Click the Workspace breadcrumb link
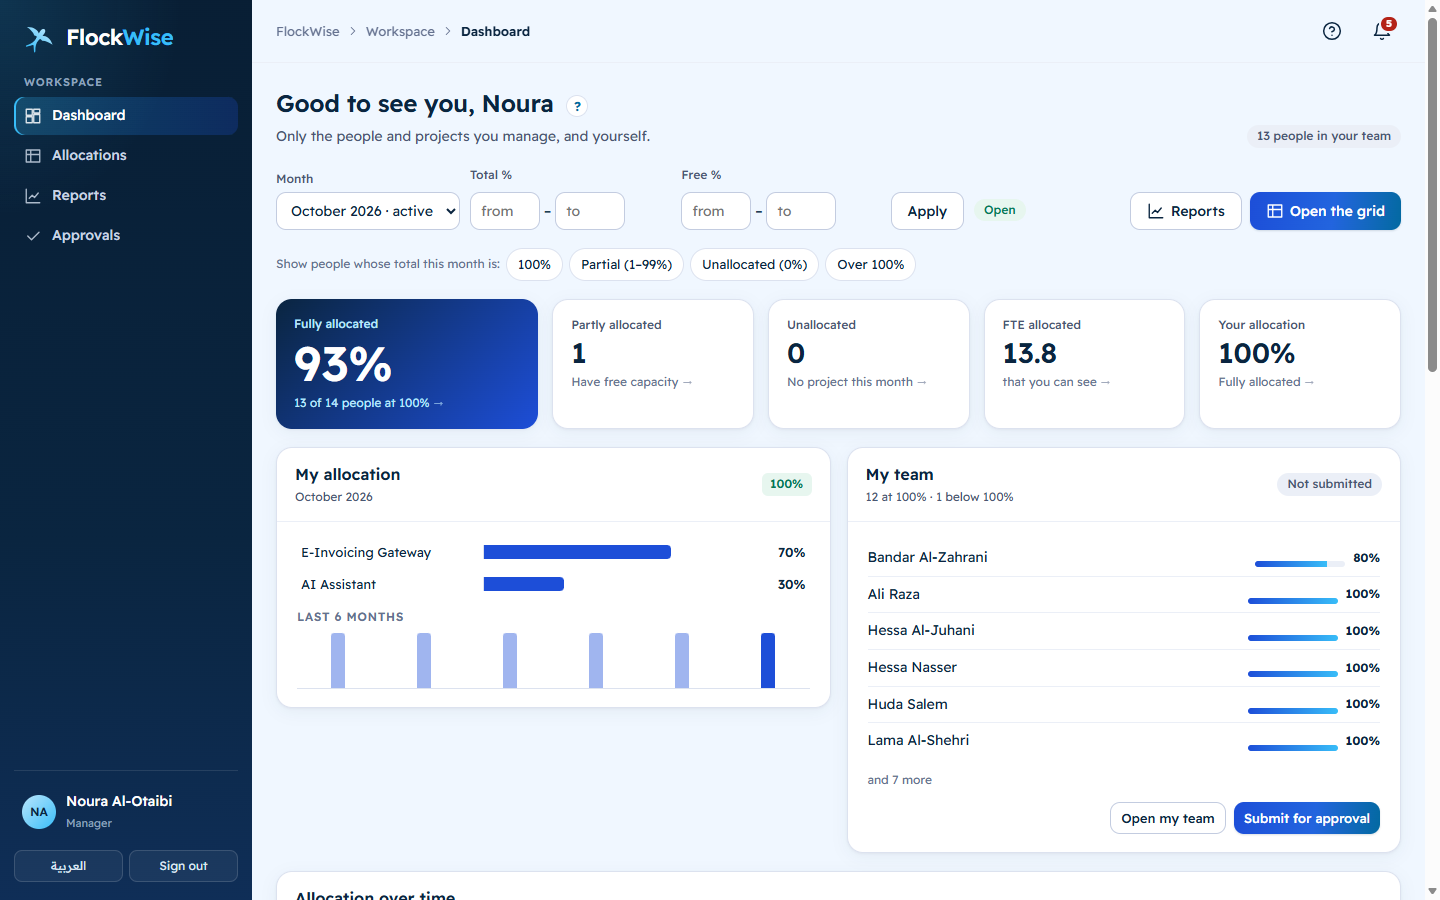Screen dimensions: 1440x900 click(400, 32)
